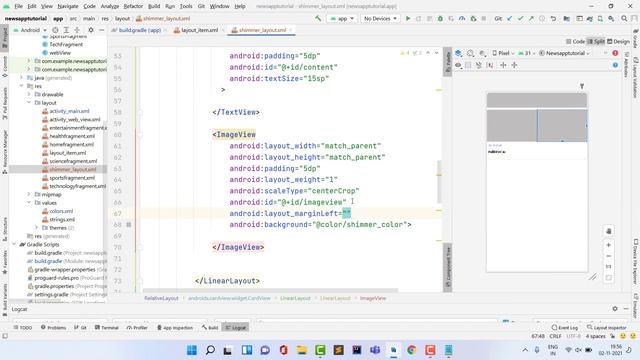The width and height of the screenshot is (640, 360).
Task: Click the editor vertical scrollbar
Action: pos(439,182)
